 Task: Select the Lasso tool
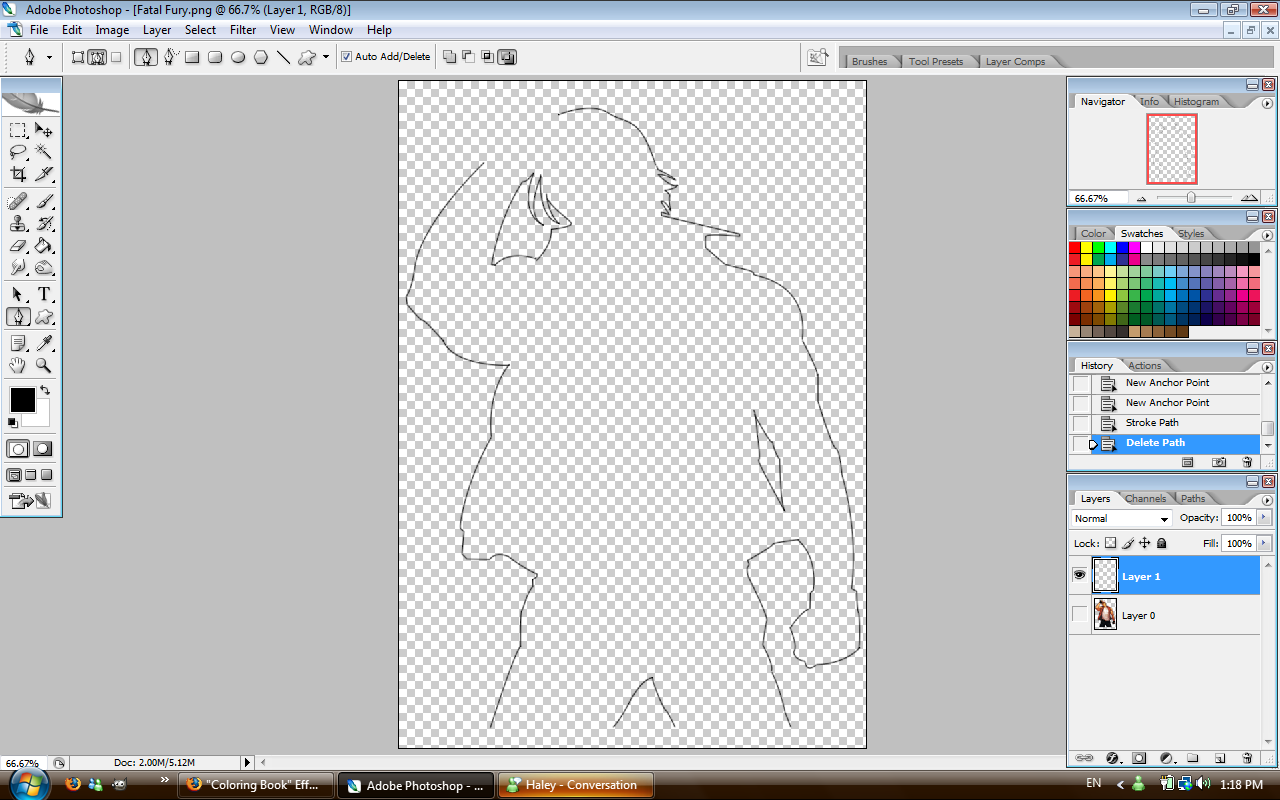17,151
